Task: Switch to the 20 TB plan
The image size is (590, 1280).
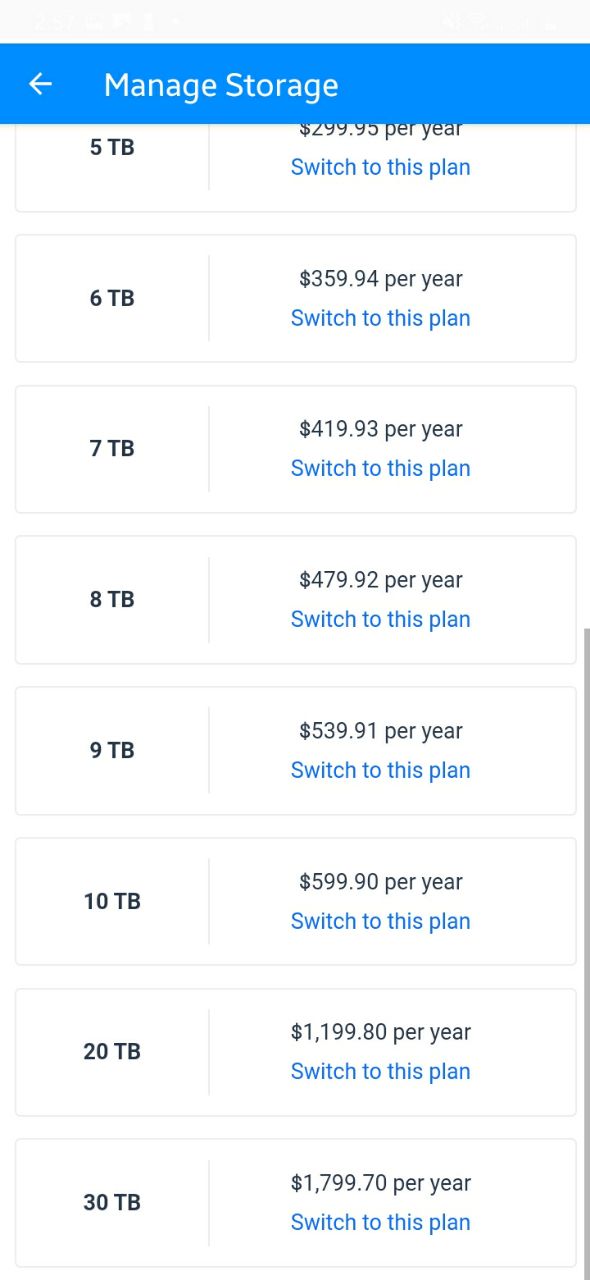Action: point(380,1071)
